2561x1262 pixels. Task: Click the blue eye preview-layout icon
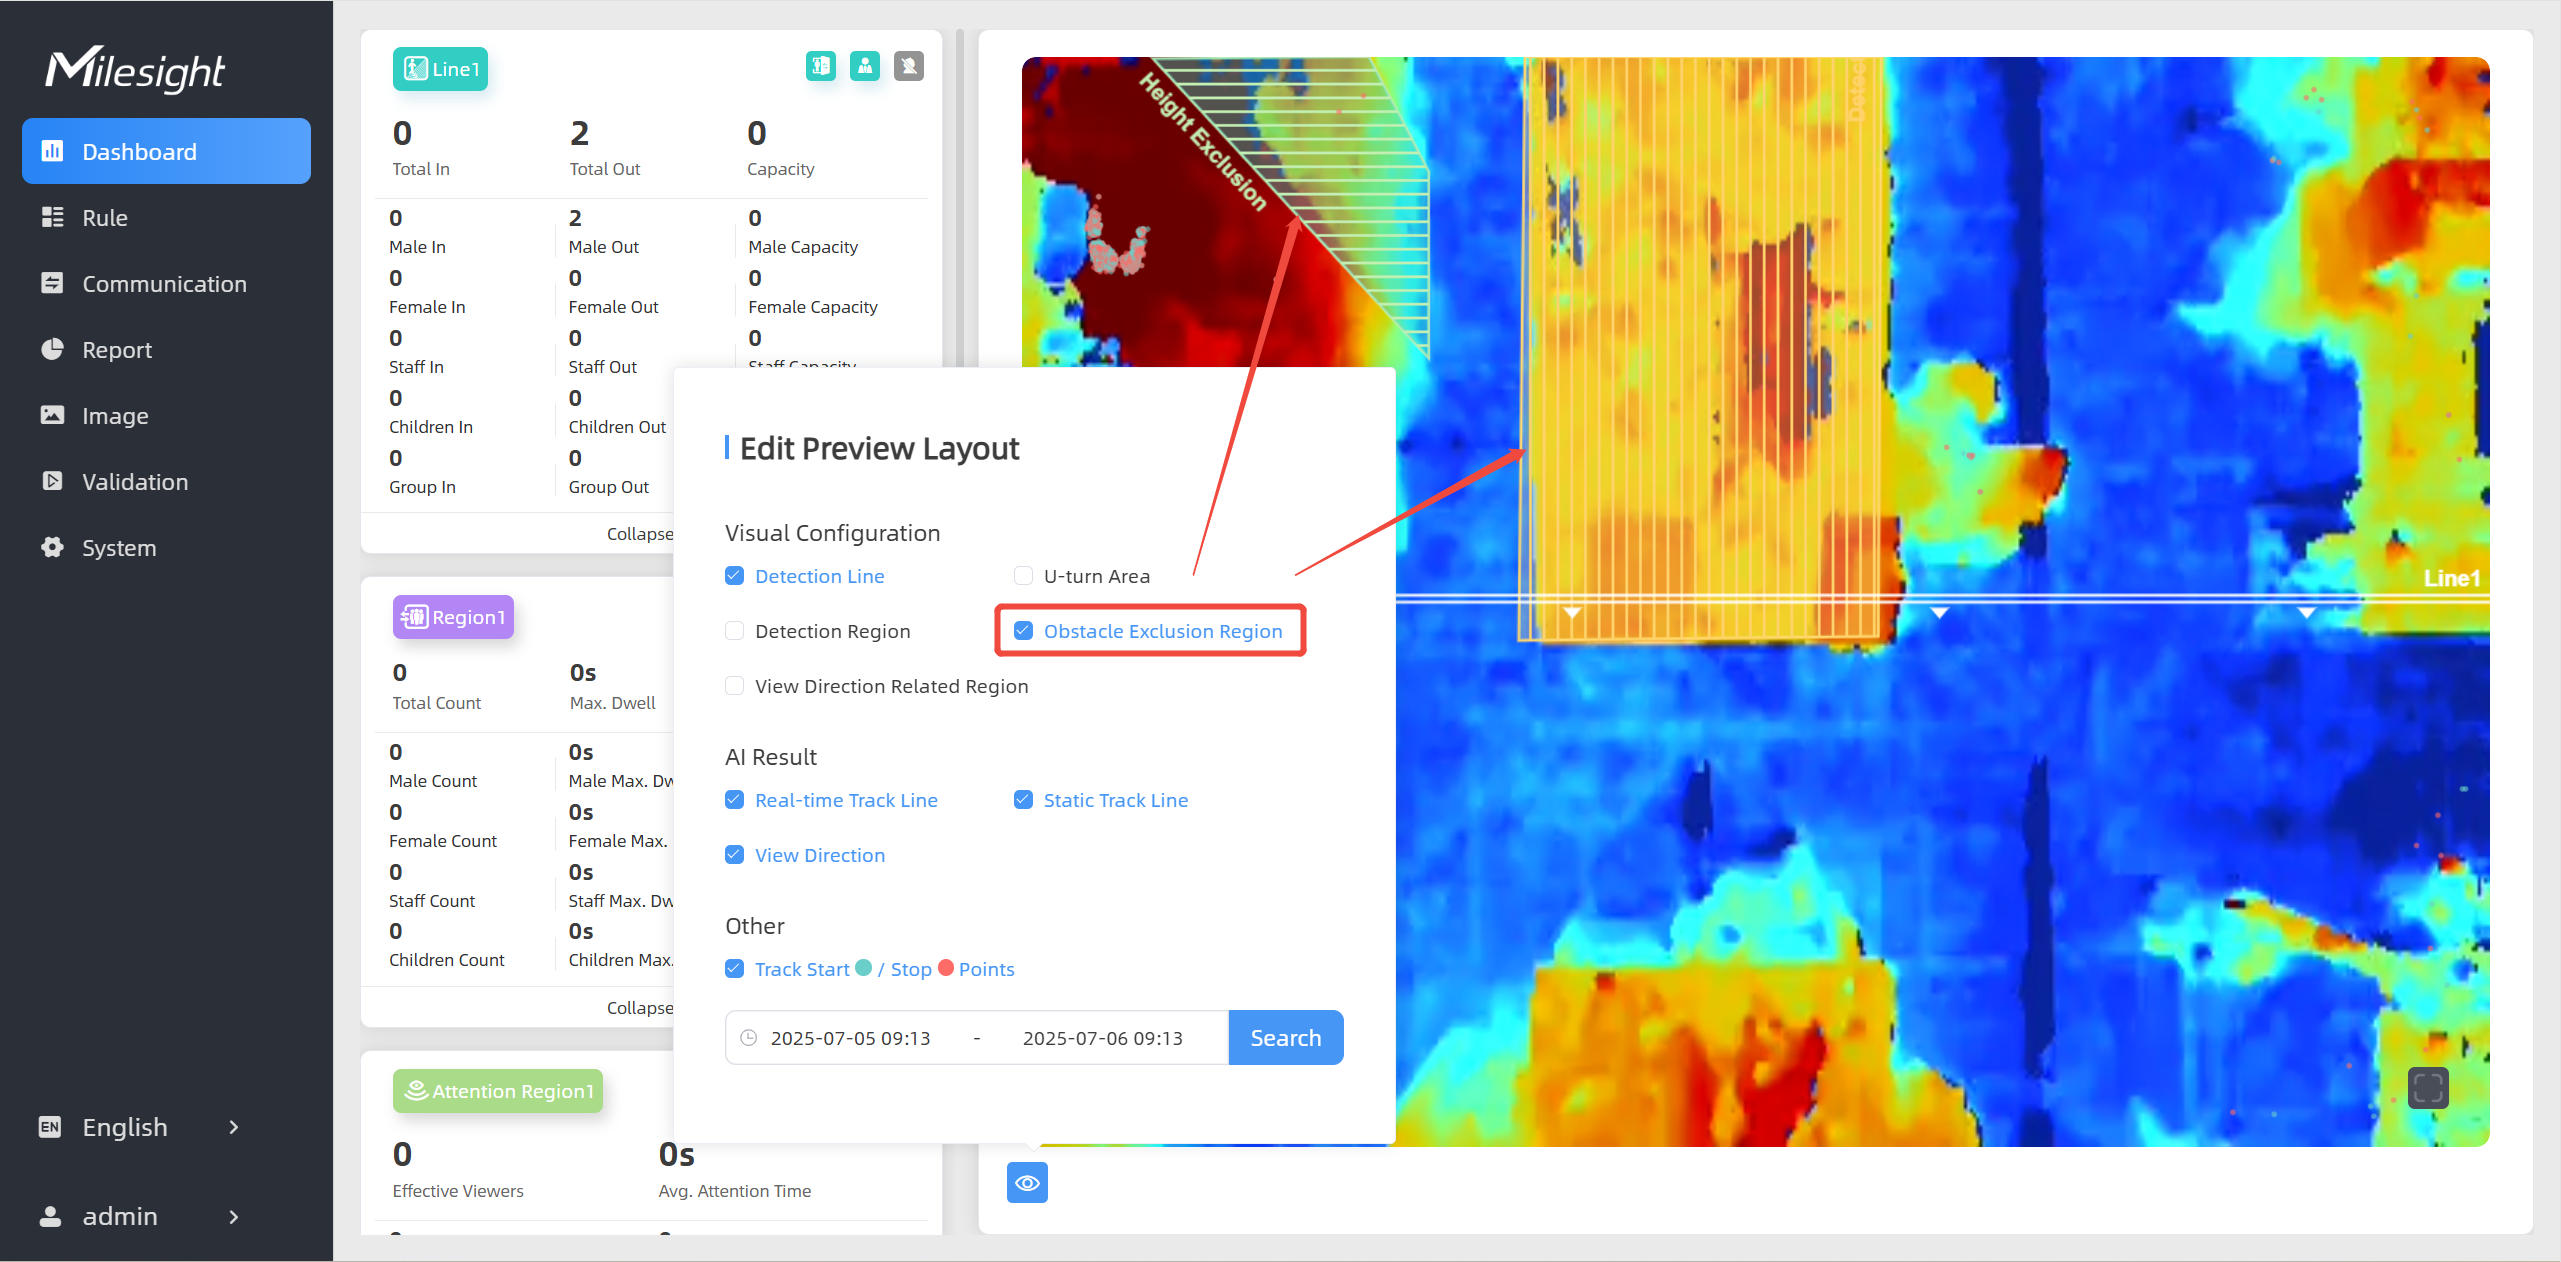coord(1026,1183)
